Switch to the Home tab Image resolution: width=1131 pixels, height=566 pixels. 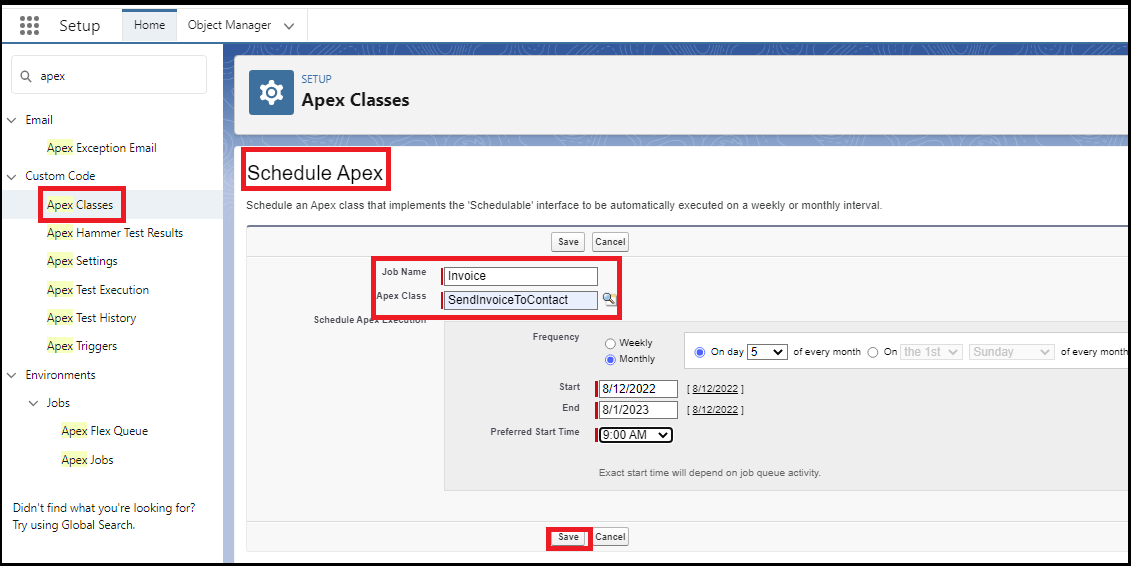pyautogui.click(x=149, y=25)
